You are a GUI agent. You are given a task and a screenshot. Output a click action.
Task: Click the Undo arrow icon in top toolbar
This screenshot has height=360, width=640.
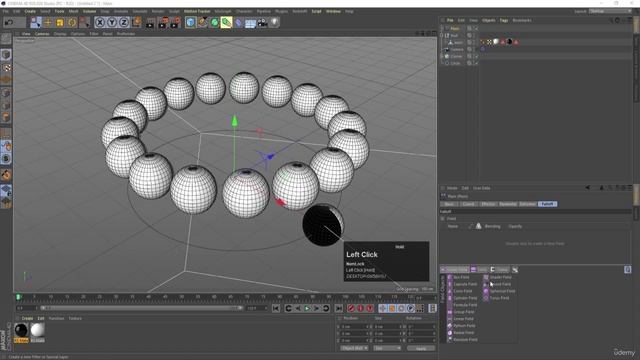pos(9,22)
